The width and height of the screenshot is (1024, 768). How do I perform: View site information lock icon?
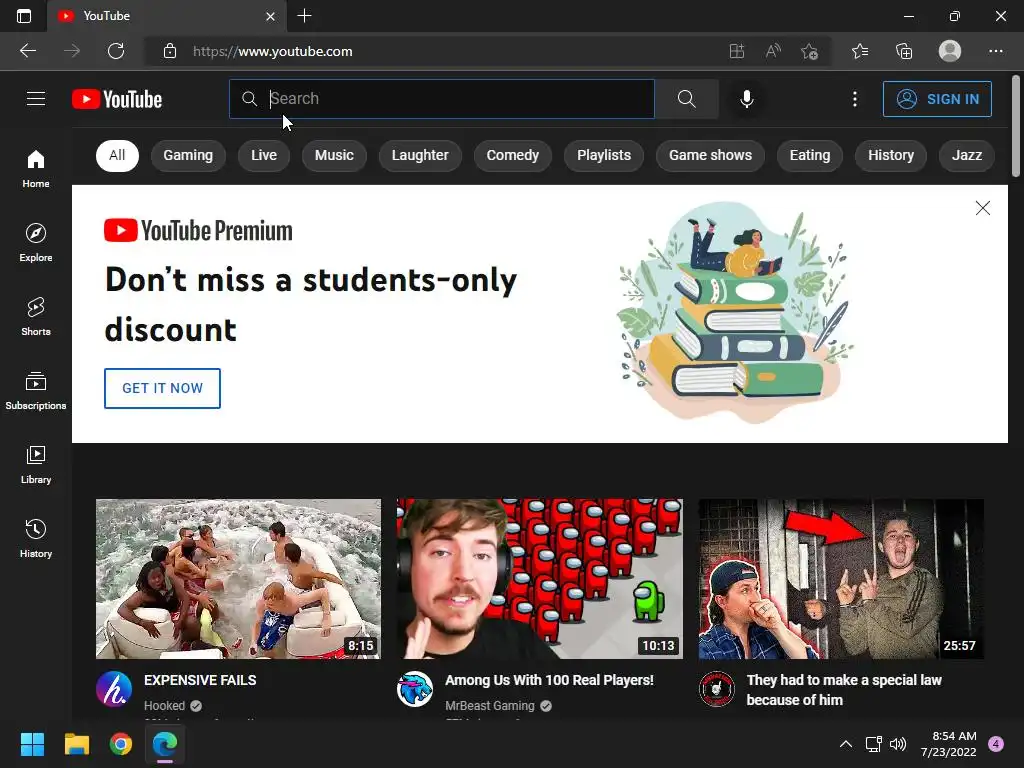coord(170,51)
